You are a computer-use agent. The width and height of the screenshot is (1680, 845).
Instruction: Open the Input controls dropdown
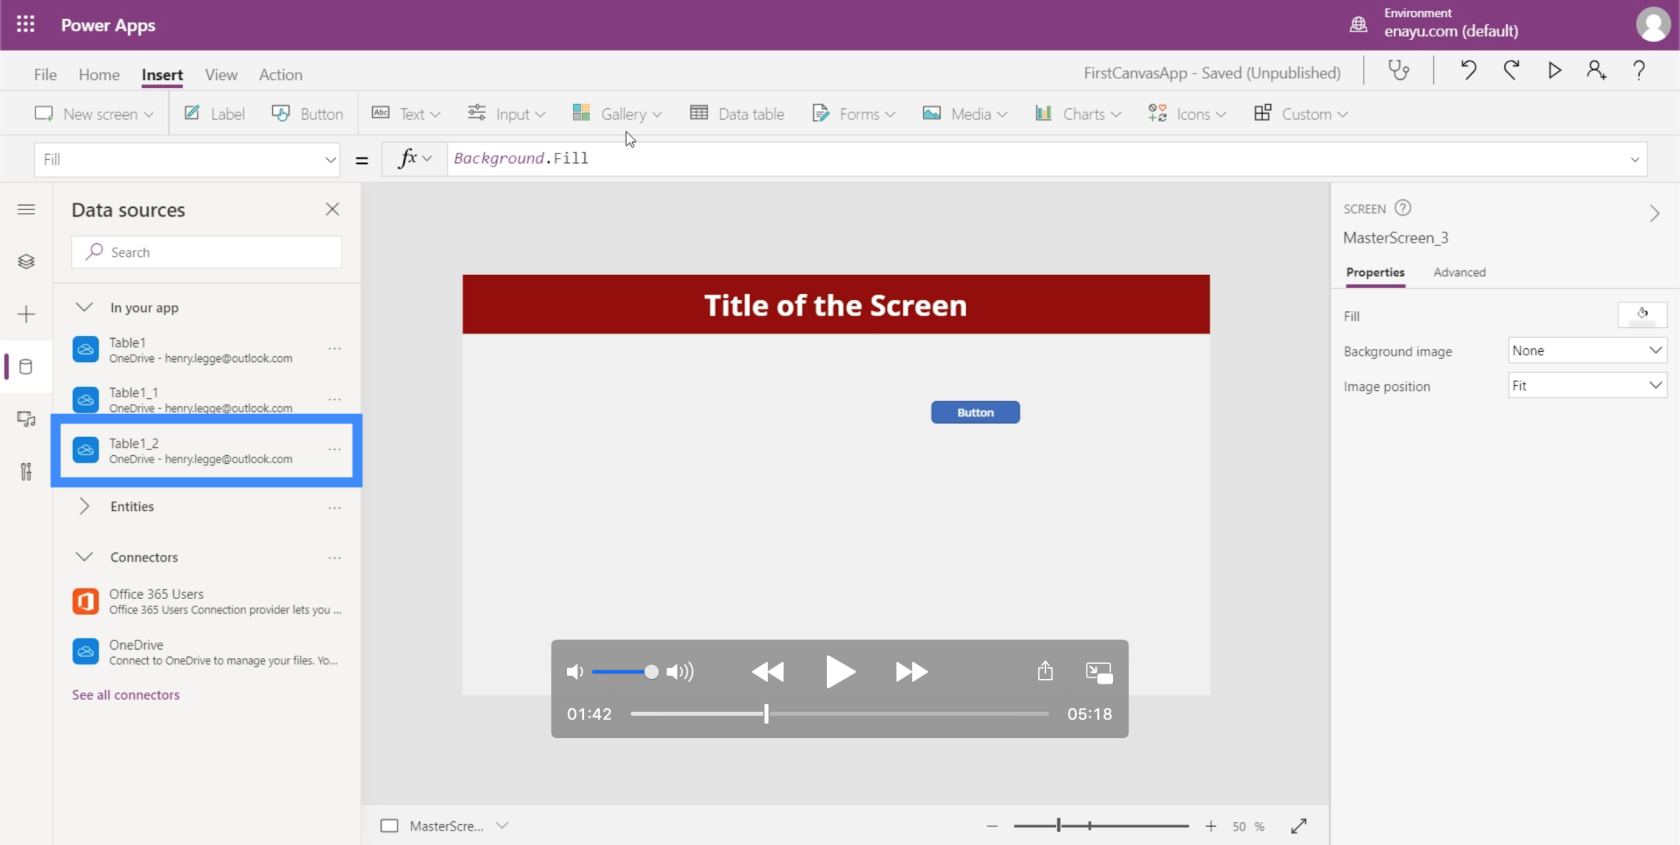click(x=507, y=114)
